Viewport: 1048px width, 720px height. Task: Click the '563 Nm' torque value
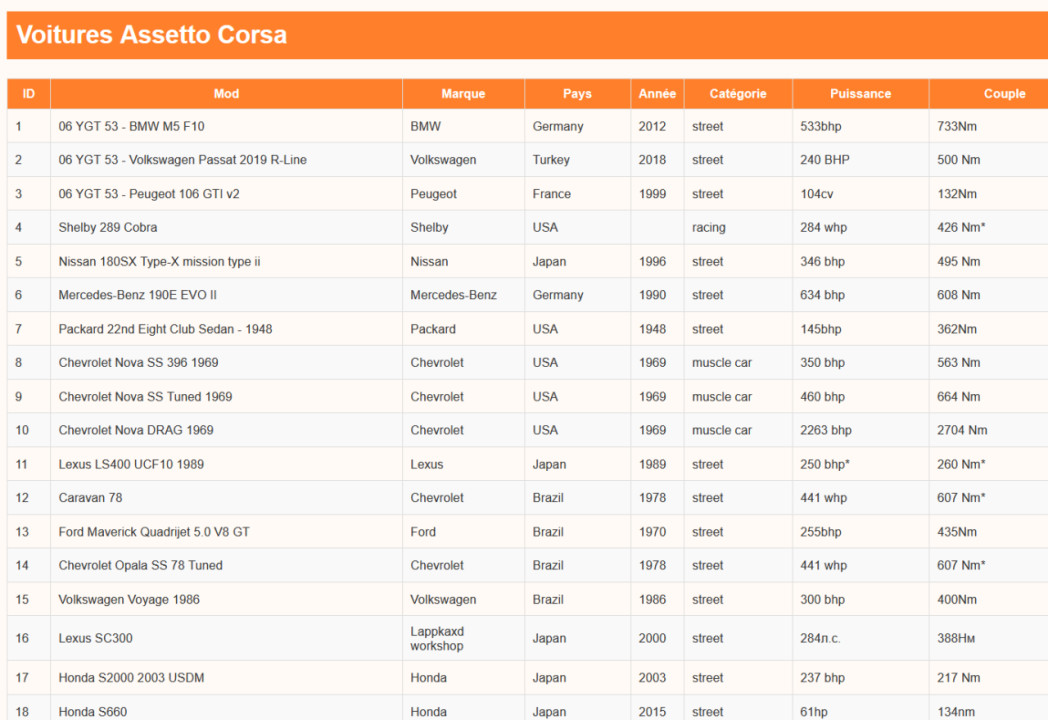pyautogui.click(x=958, y=362)
